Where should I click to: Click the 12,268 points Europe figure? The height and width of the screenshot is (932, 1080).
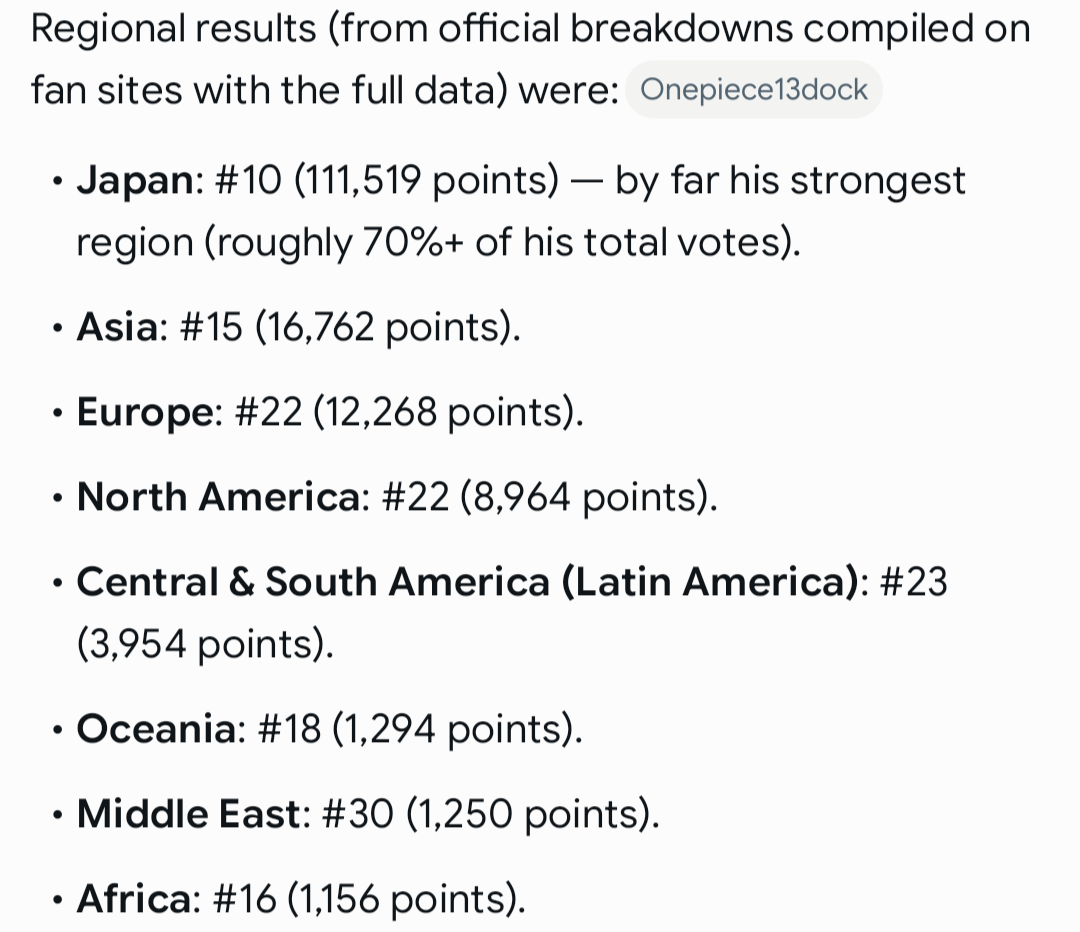[444, 413]
